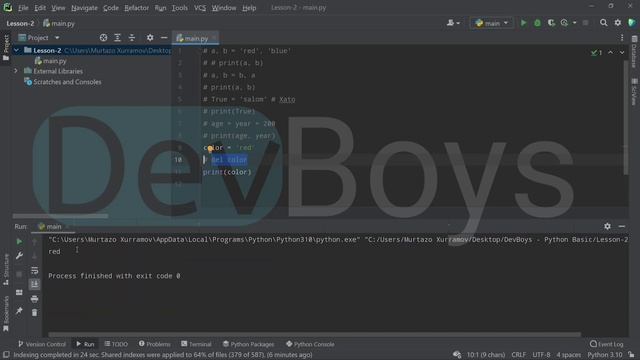
Task: Open the Refactor menu
Action: point(136,8)
